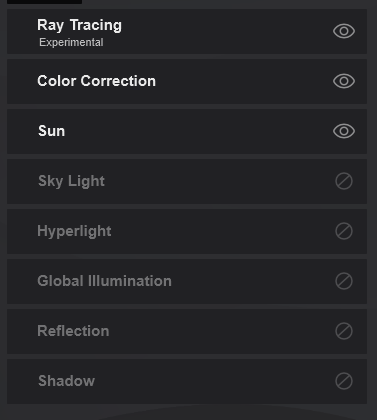The height and width of the screenshot is (420, 377).
Task: Choose the Hyperlight effect entry
Action: coord(74,231)
